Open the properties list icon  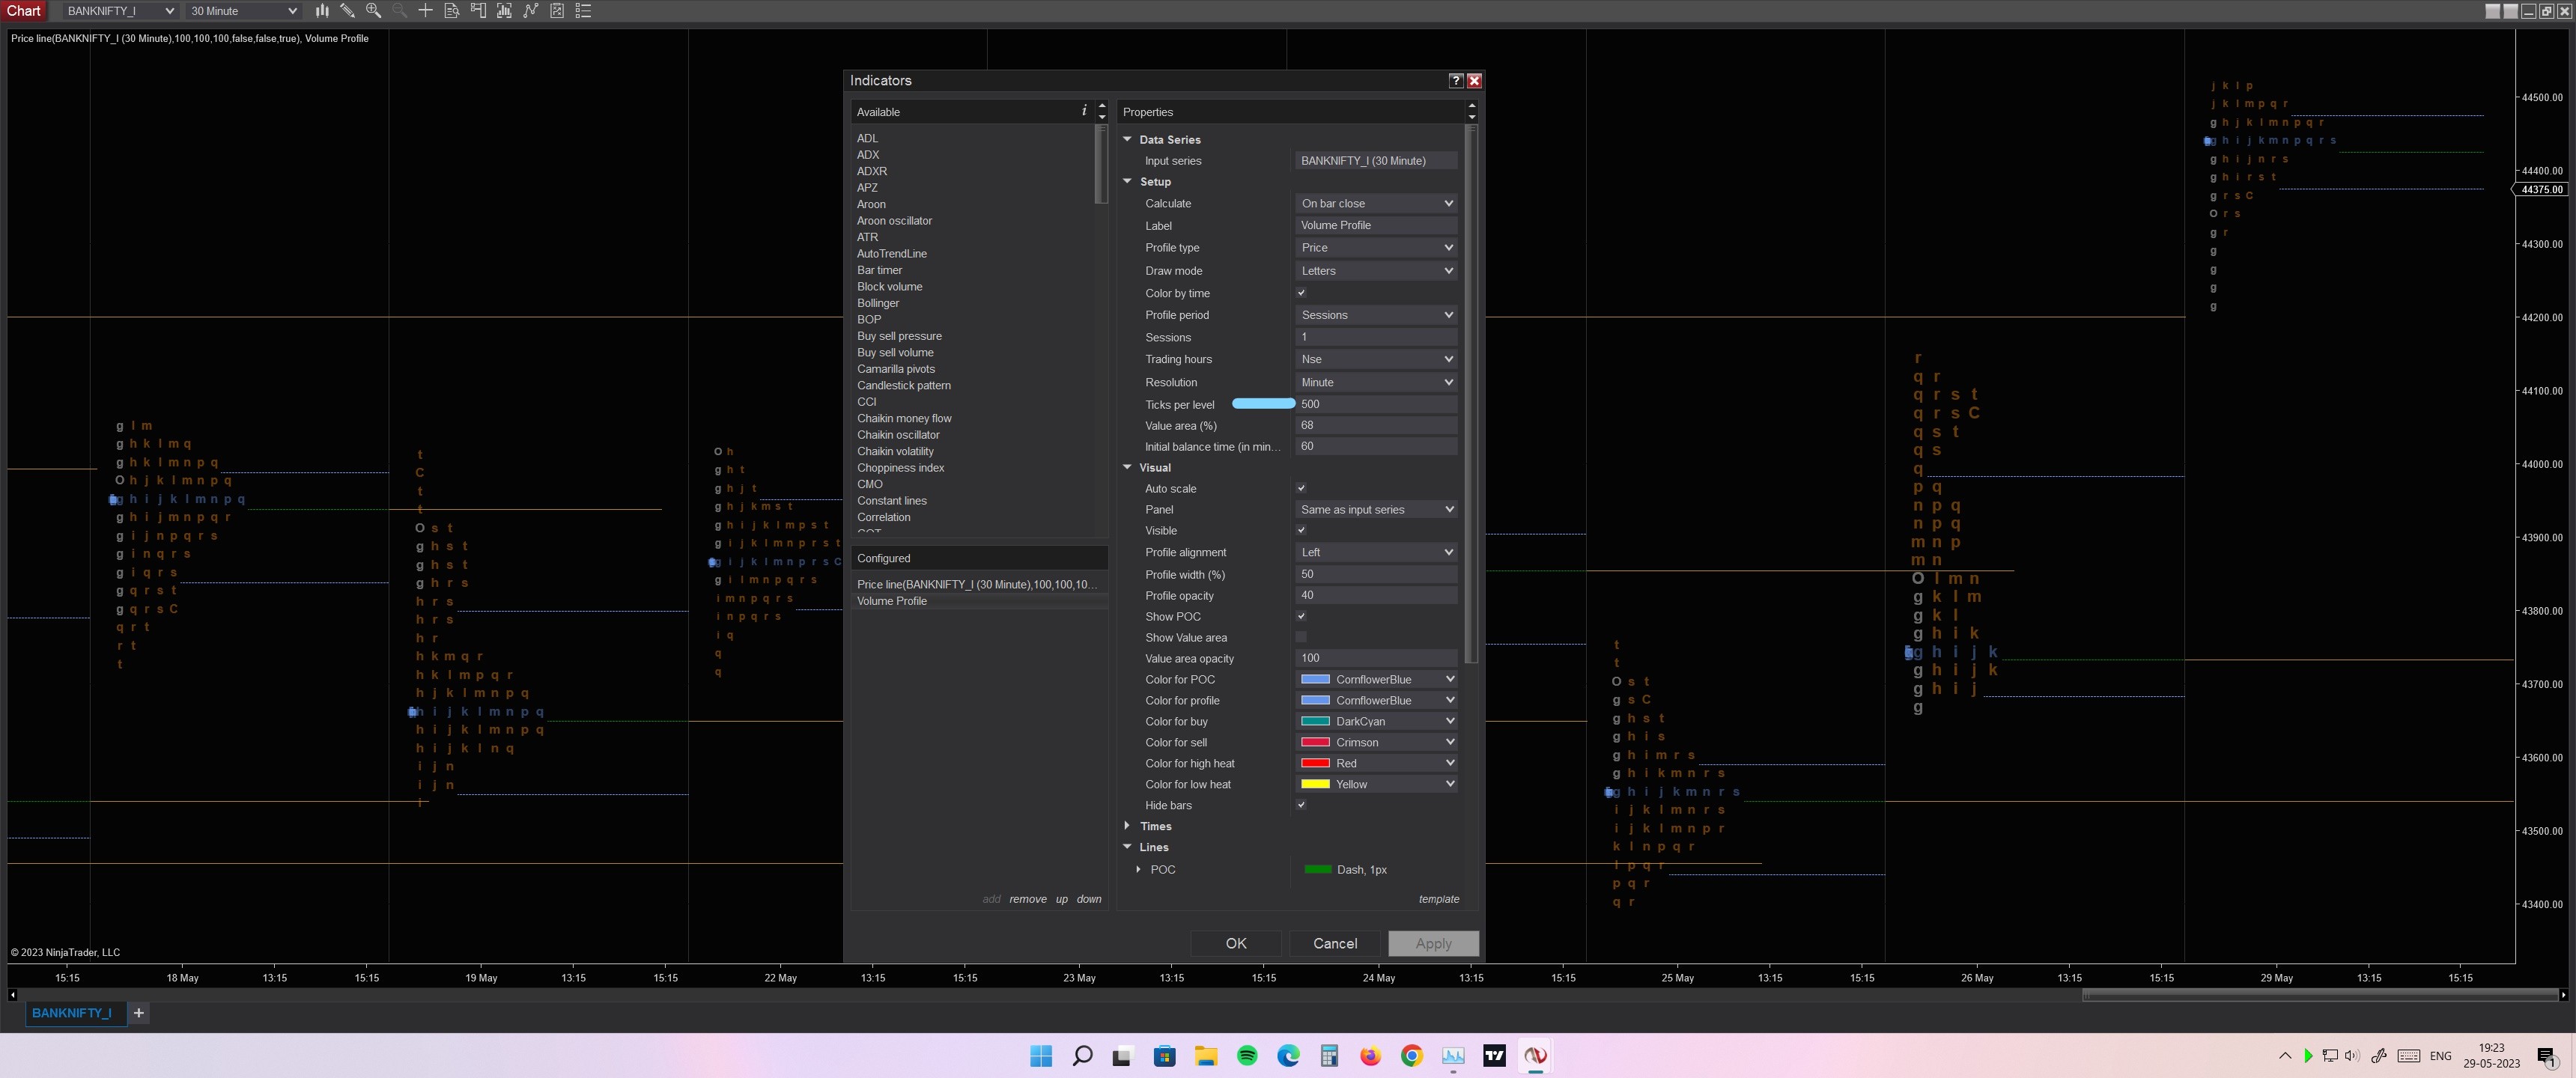584,11
